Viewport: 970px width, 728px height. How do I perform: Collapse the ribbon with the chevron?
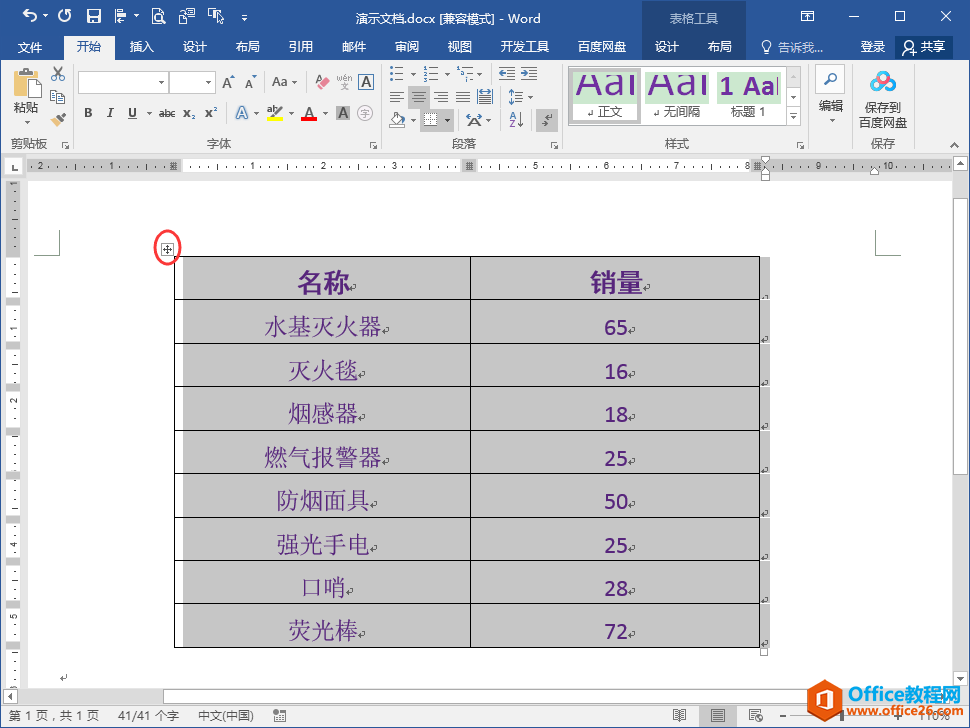(955, 145)
